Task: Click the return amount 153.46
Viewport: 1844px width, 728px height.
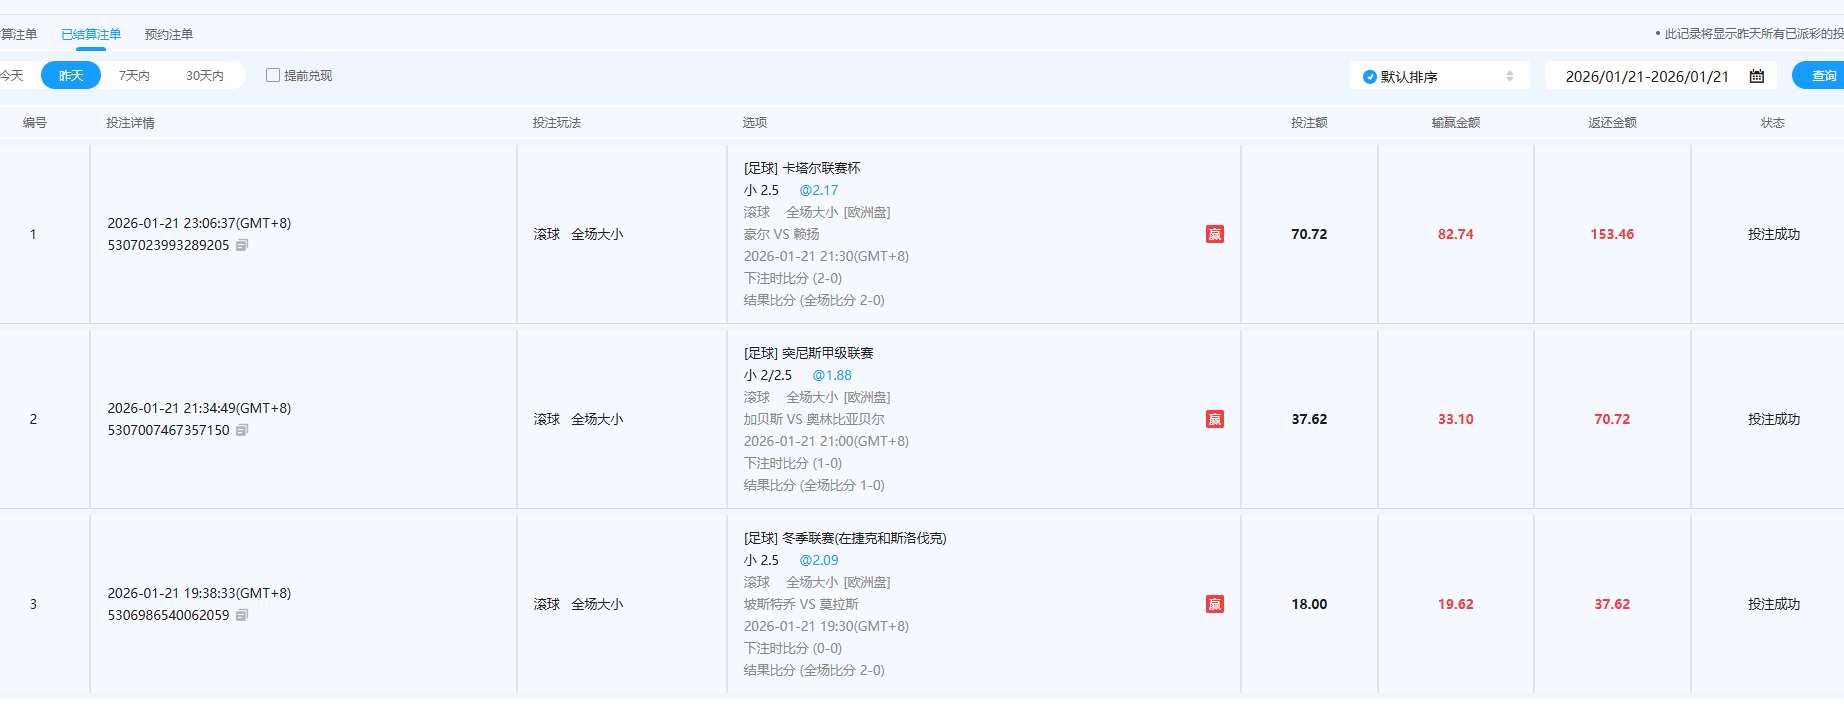Action: click(1612, 234)
